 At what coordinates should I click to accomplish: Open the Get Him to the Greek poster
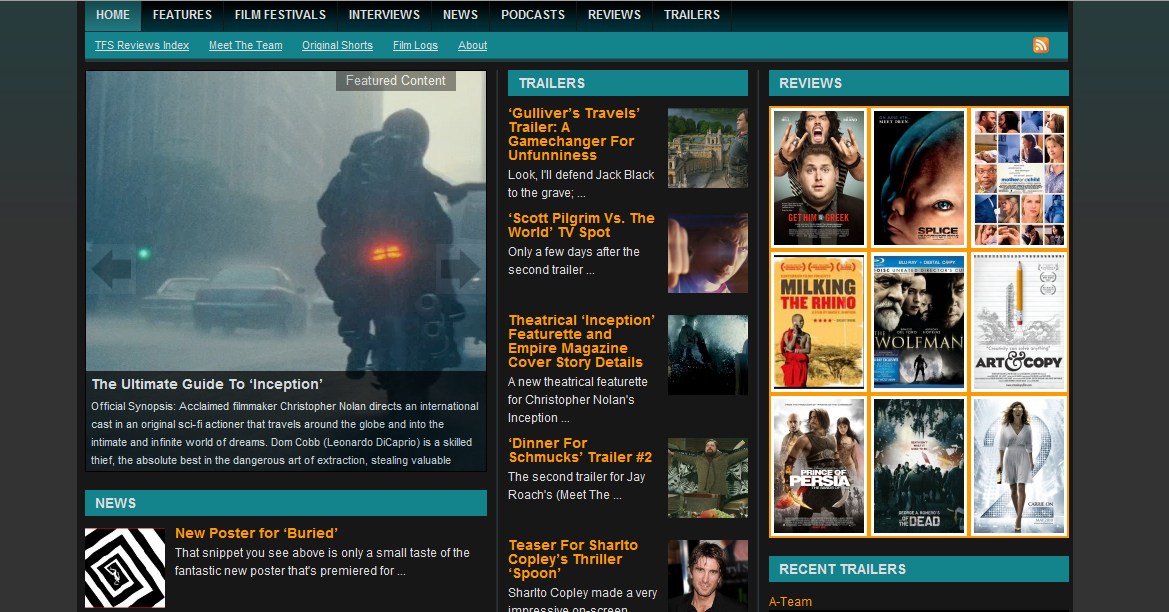819,177
